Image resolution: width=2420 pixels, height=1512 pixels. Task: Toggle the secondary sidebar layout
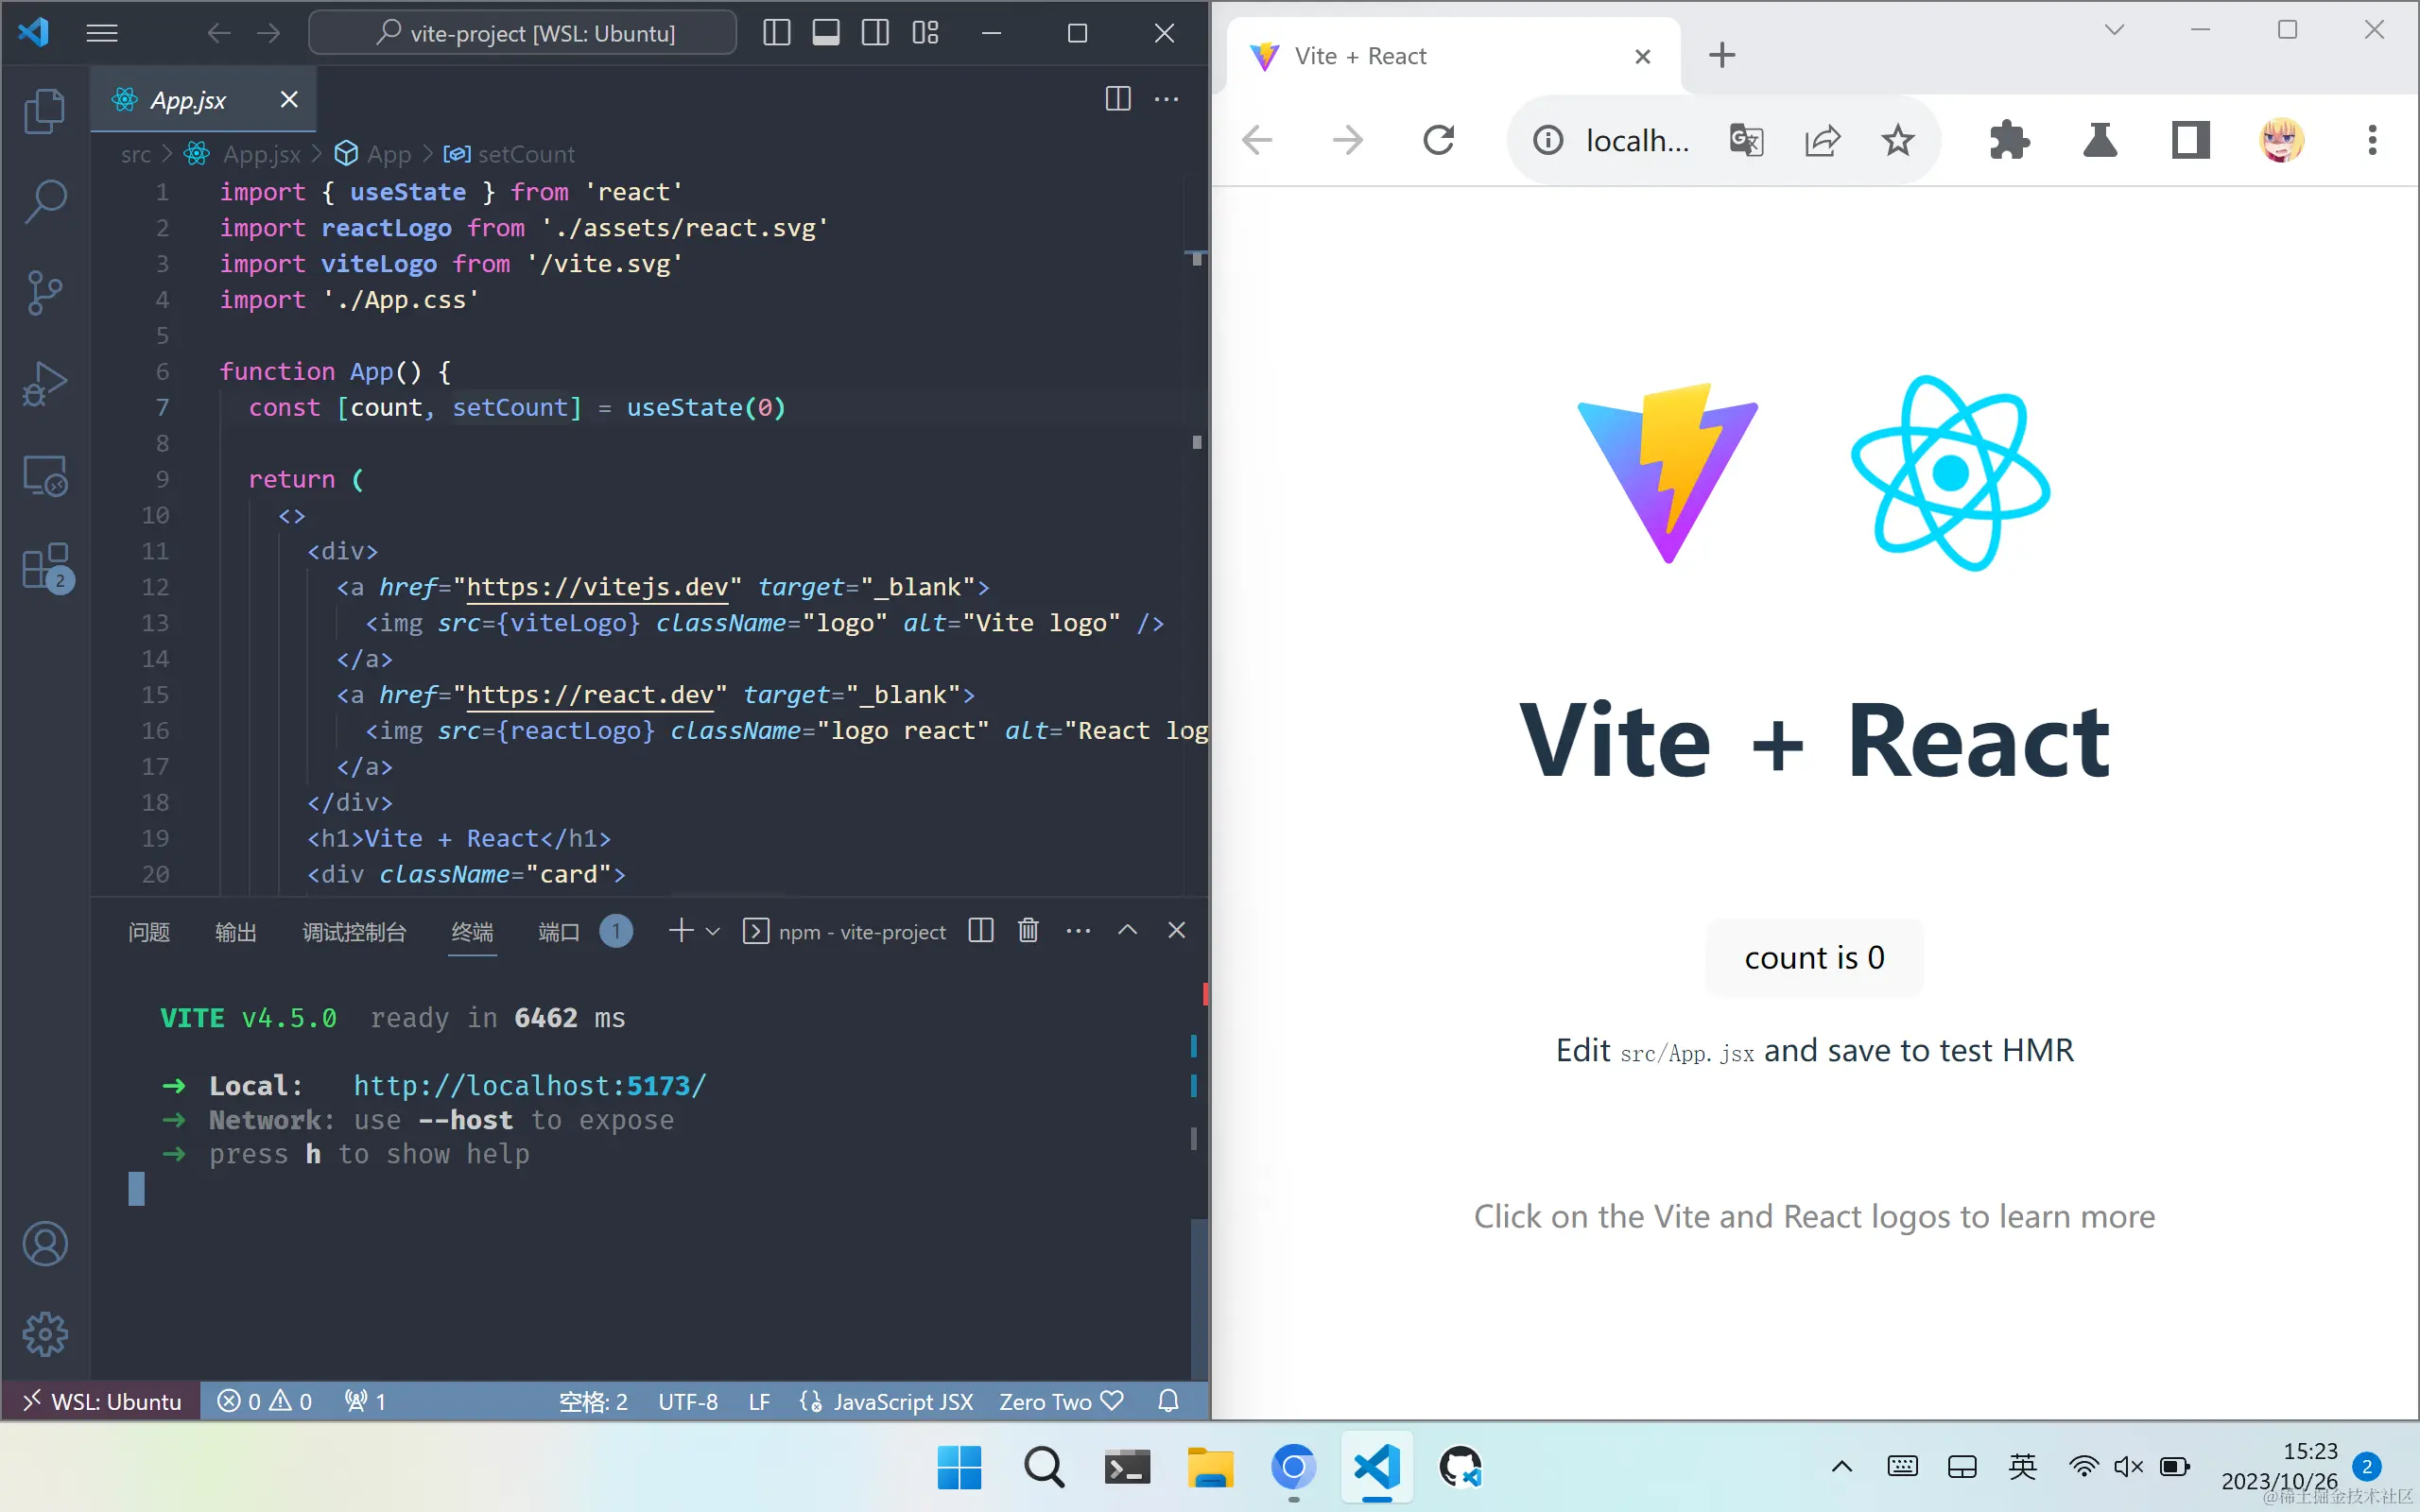(875, 33)
